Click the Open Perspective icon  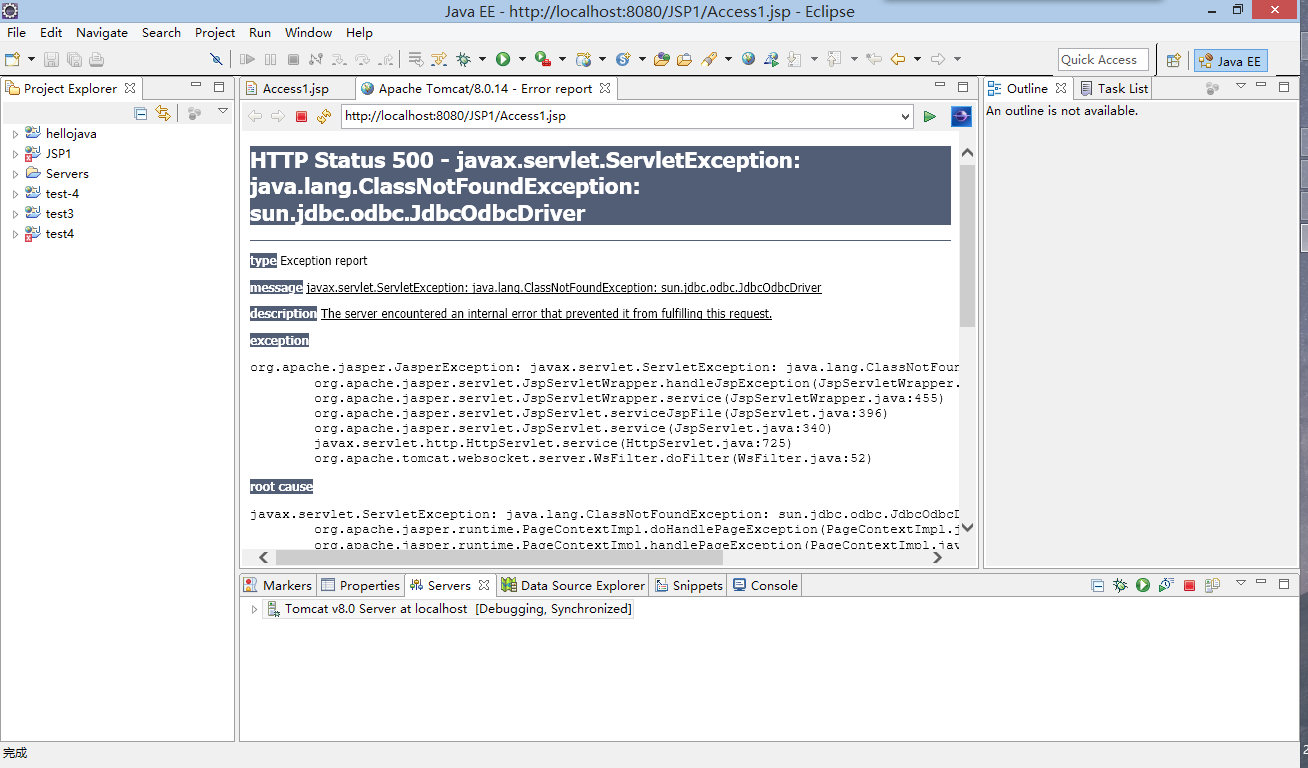coord(1174,60)
